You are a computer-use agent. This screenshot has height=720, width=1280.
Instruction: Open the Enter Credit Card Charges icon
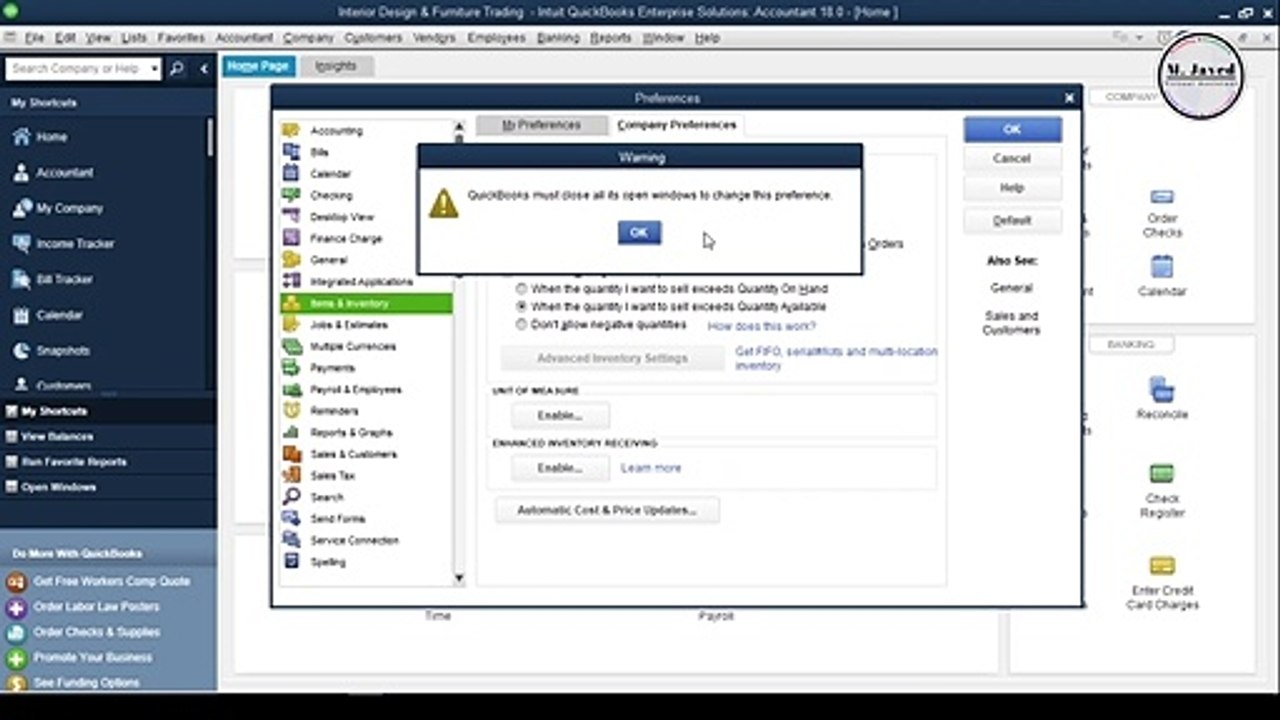1162,566
